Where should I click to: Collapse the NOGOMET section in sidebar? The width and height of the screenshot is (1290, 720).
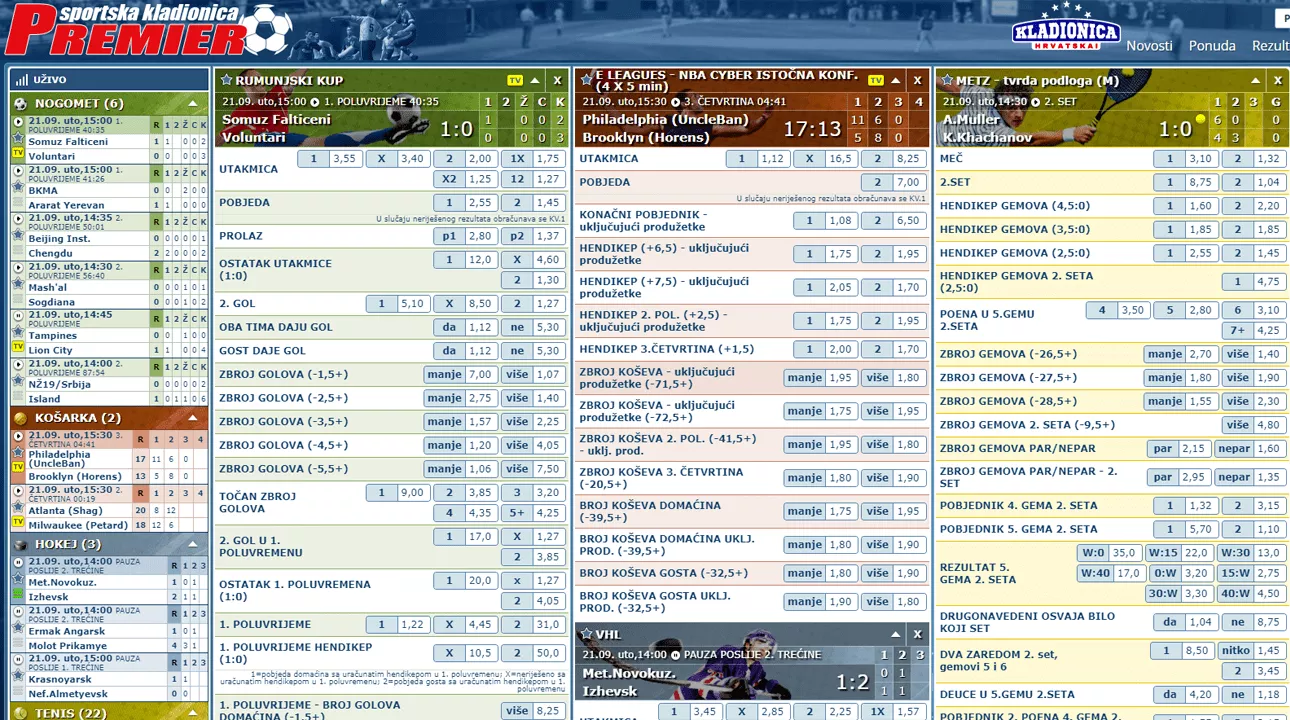pos(193,103)
